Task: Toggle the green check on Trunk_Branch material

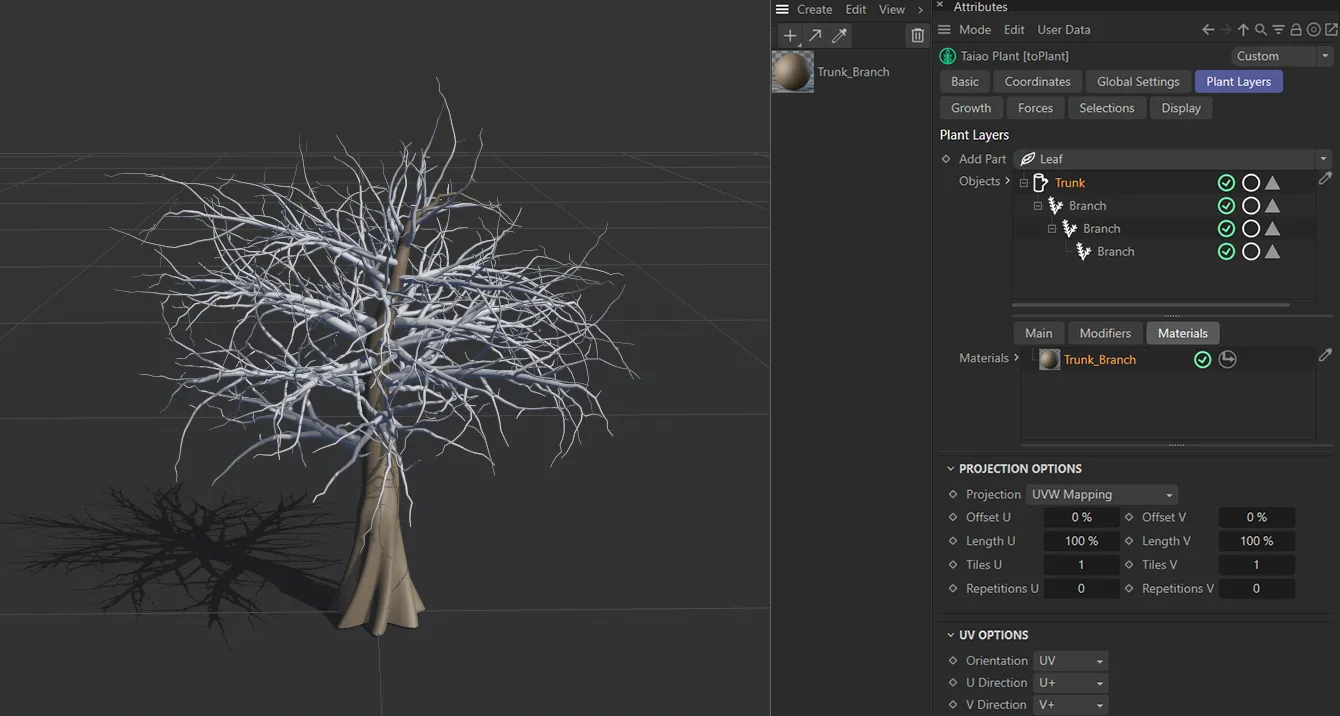Action: tap(1203, 359)
